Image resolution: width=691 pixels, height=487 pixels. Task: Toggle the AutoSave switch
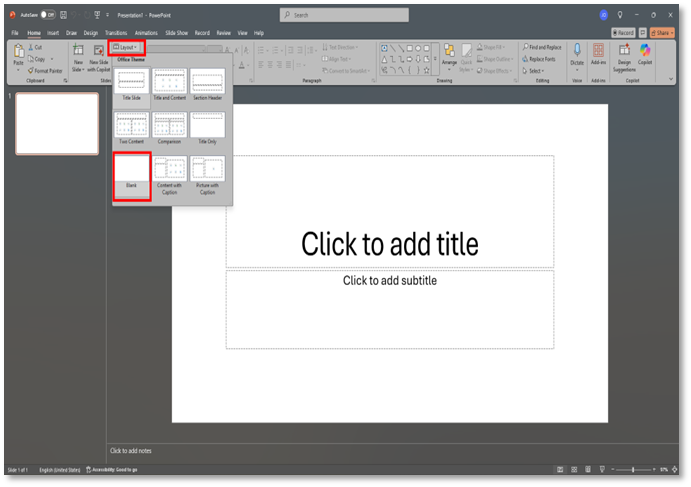[x=47, y=15]
